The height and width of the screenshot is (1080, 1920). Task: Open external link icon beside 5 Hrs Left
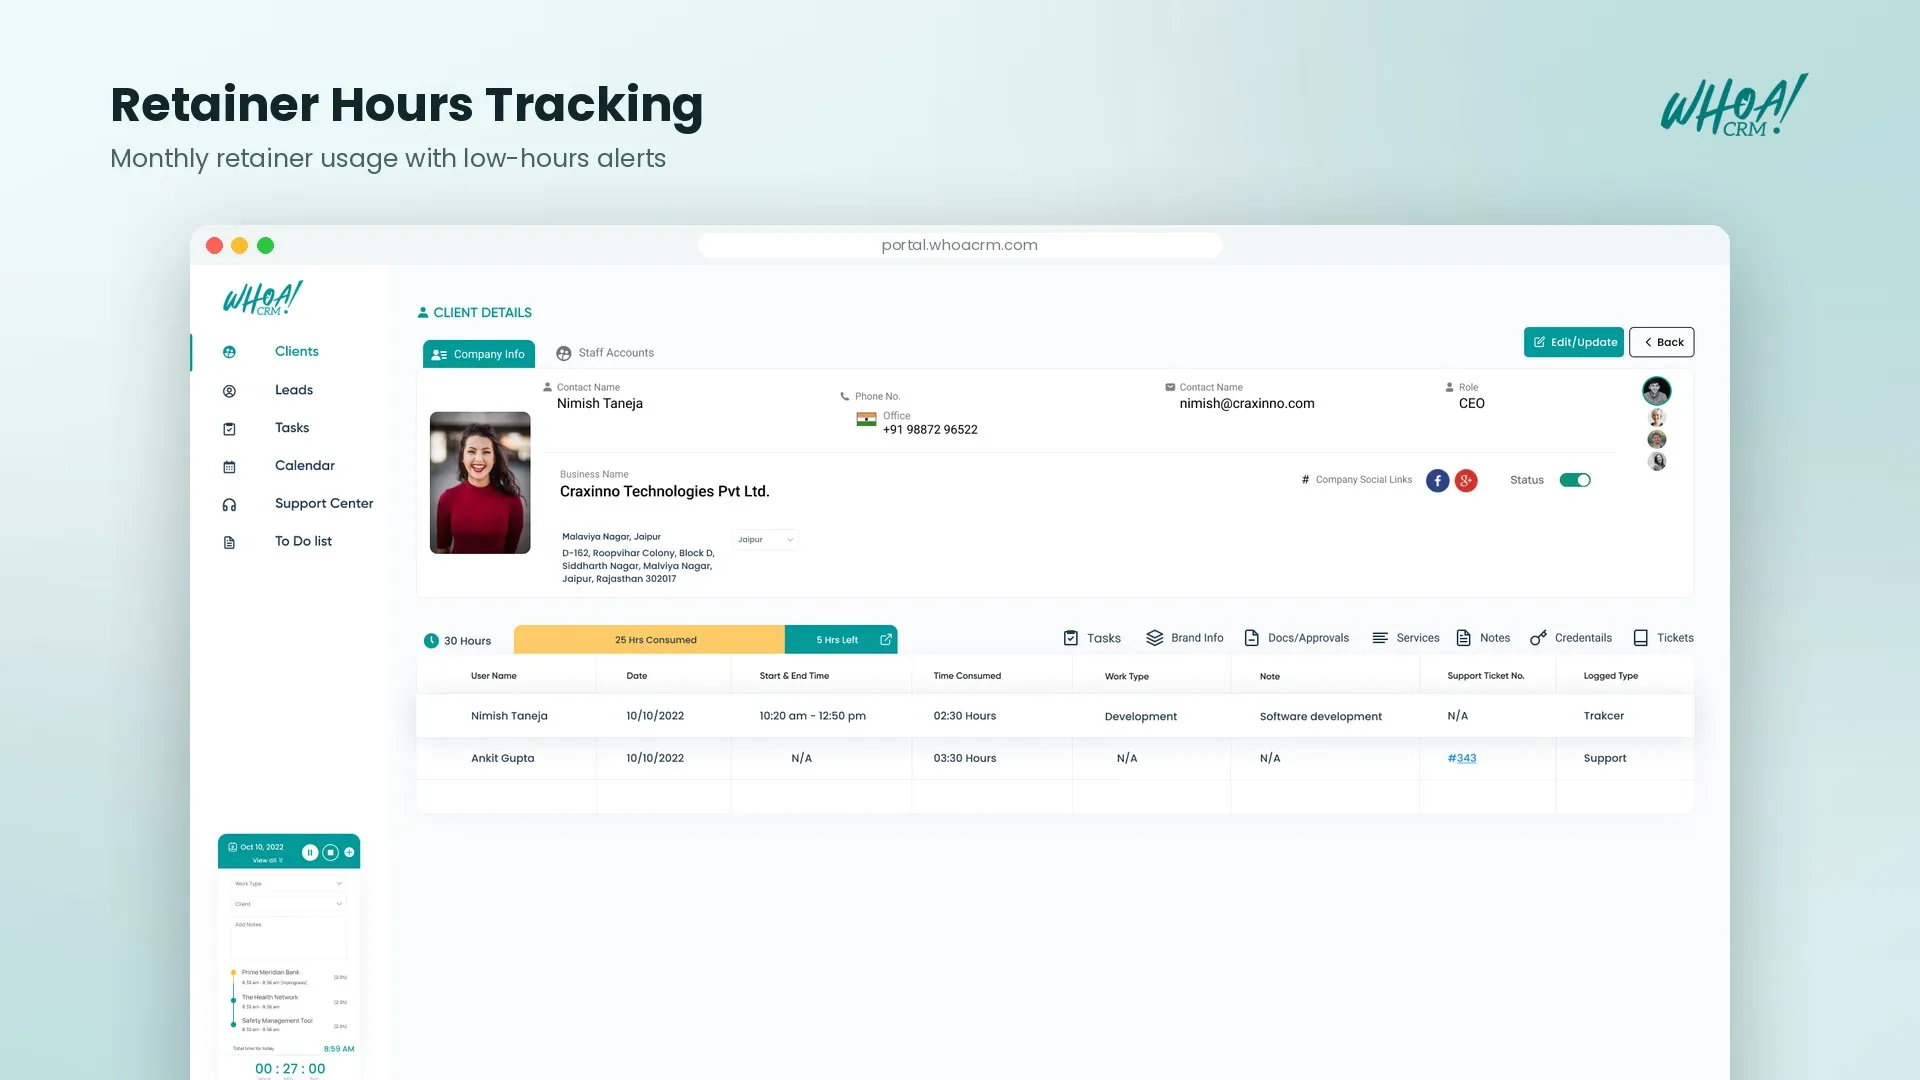coord(885,640)
